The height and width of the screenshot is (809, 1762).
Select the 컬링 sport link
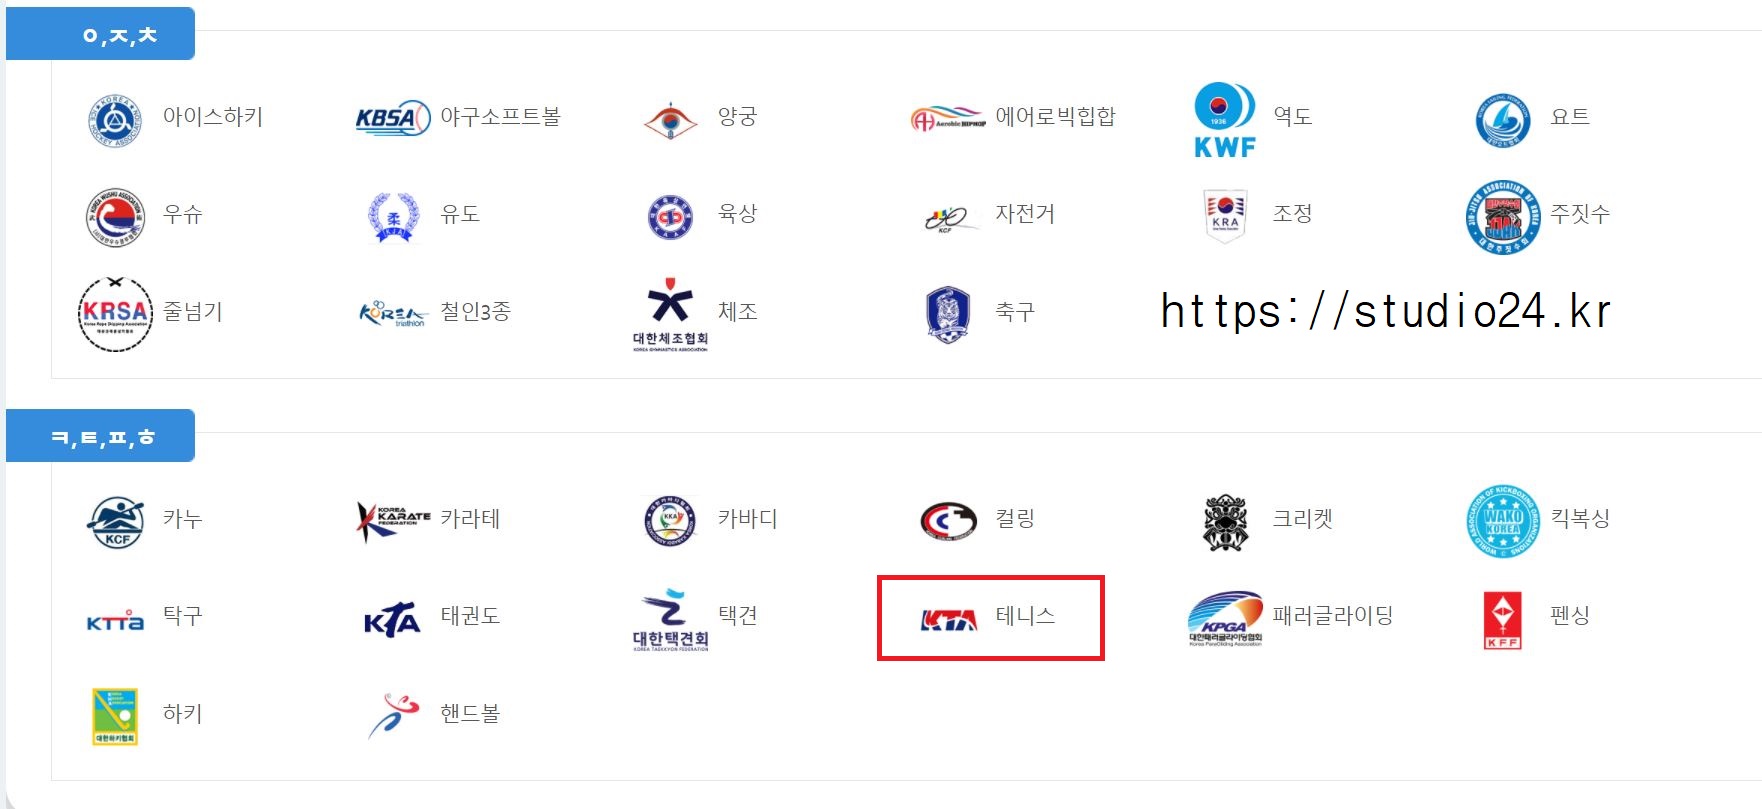[x=1015, y=519]
